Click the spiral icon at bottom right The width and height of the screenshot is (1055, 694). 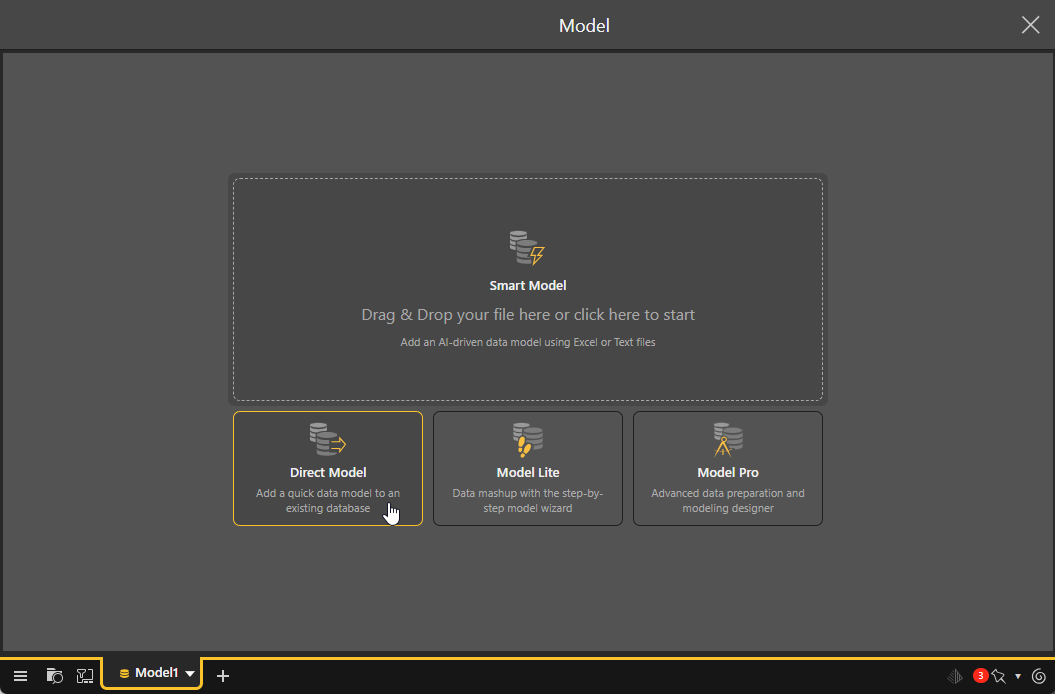pyautogui.click(x=1038, y=676)
